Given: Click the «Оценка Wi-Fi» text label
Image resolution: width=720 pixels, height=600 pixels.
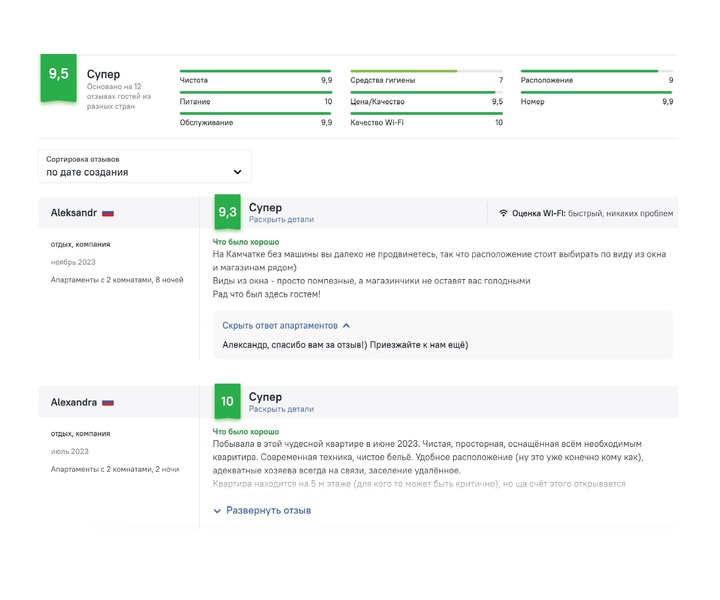Looking at the screenshot, I should point(539,213).
